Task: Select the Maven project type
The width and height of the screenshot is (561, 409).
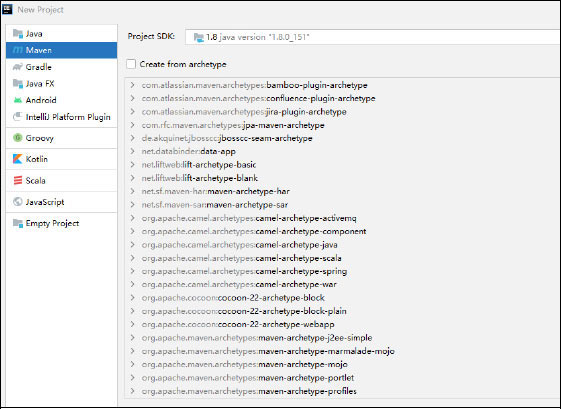Action: pyautogui.click(x=62, y=50)
